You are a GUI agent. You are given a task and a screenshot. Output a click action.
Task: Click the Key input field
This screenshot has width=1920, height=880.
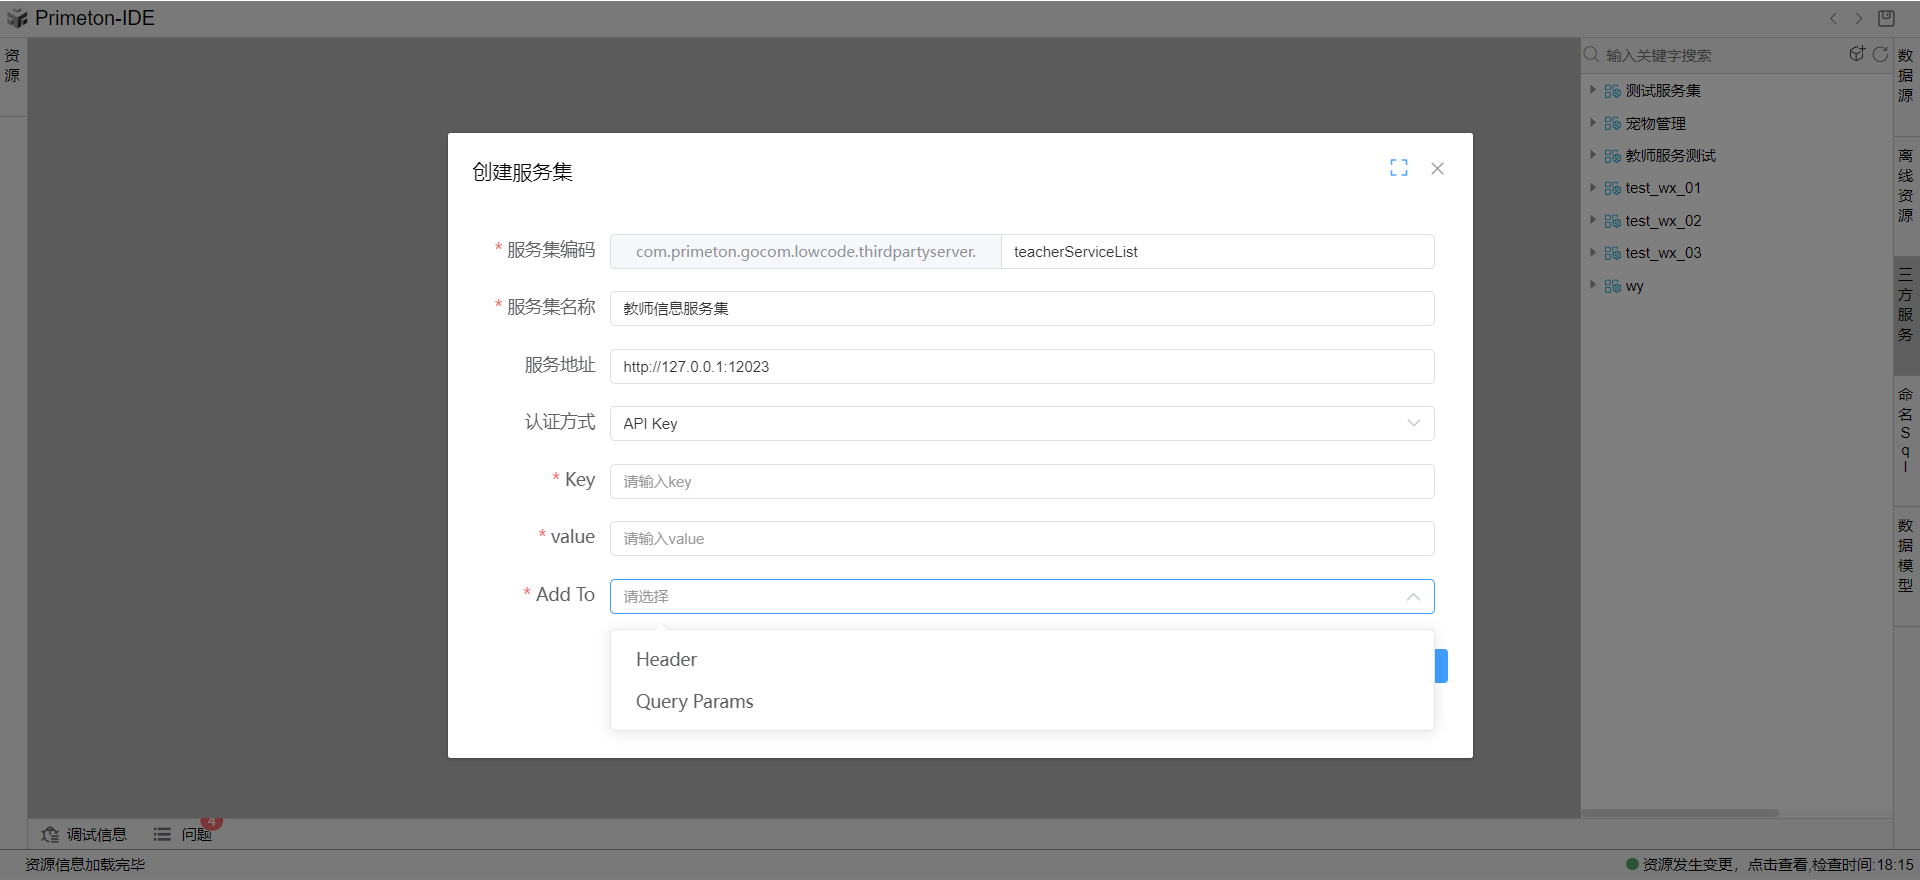coord(1021,481)
